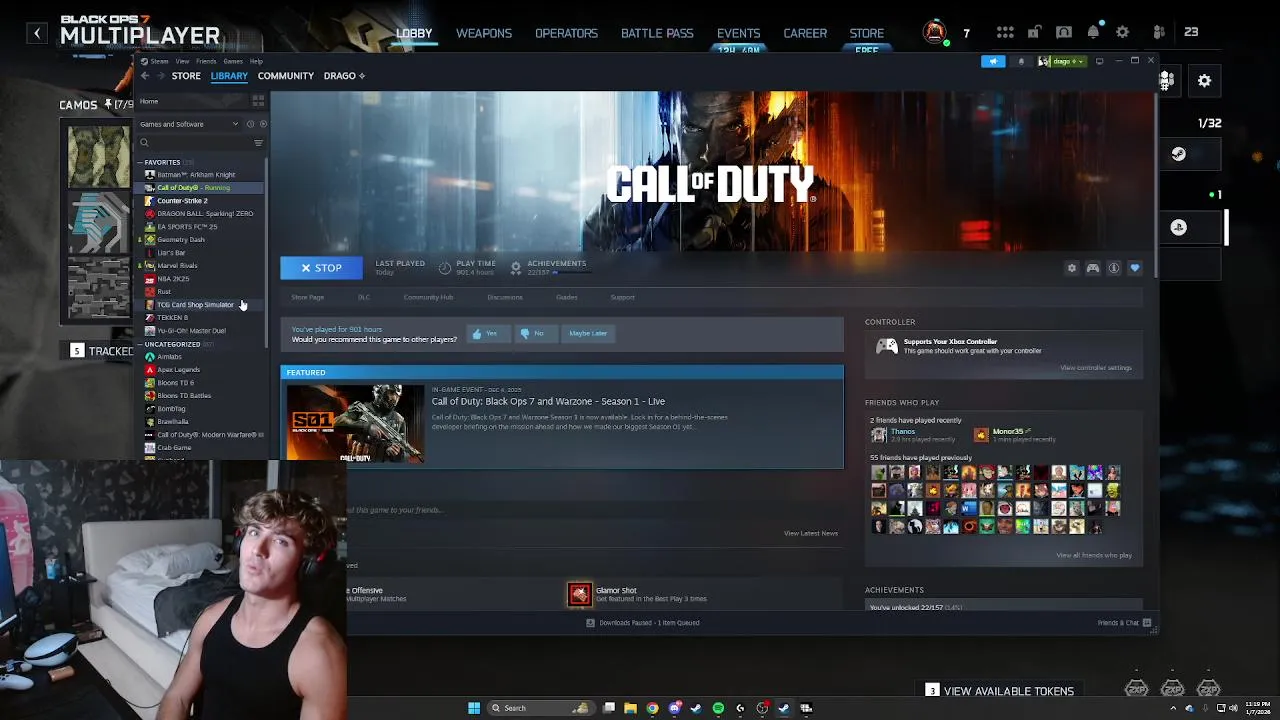The width and height of the screenshot is (1280, 720).
Task: Click the library search magnifier icon
Action: (144, 143)
